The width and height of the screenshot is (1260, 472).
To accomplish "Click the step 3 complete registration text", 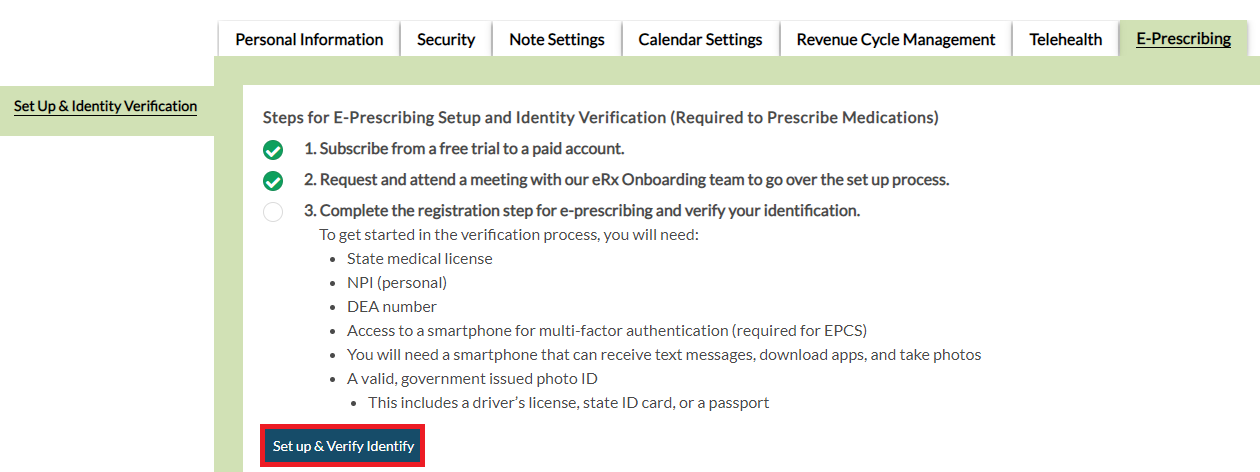I will click(x=582, y=211).
